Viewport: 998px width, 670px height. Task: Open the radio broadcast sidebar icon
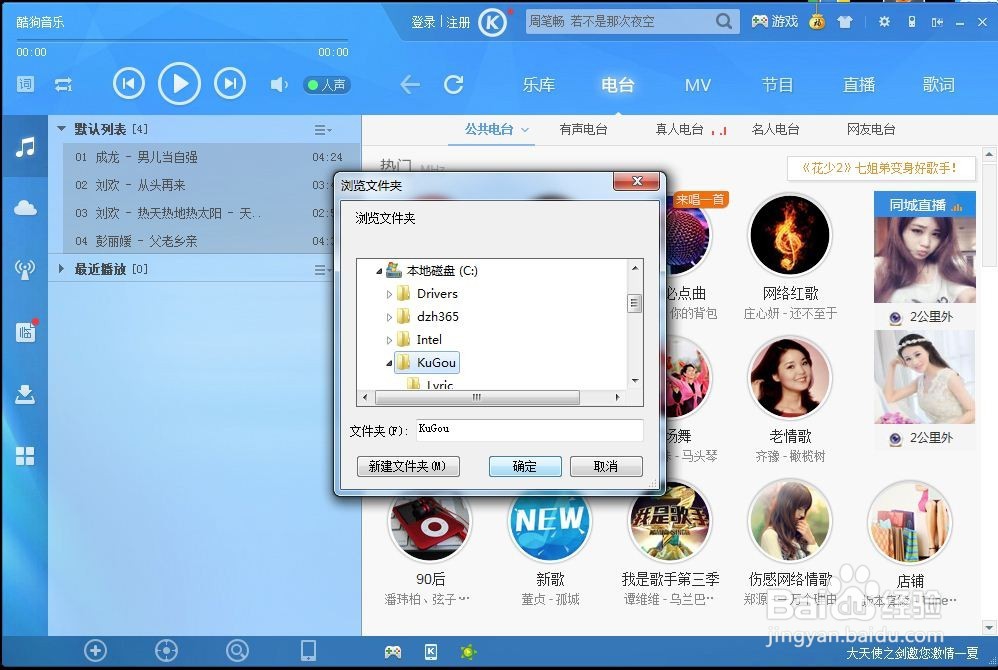25,270
